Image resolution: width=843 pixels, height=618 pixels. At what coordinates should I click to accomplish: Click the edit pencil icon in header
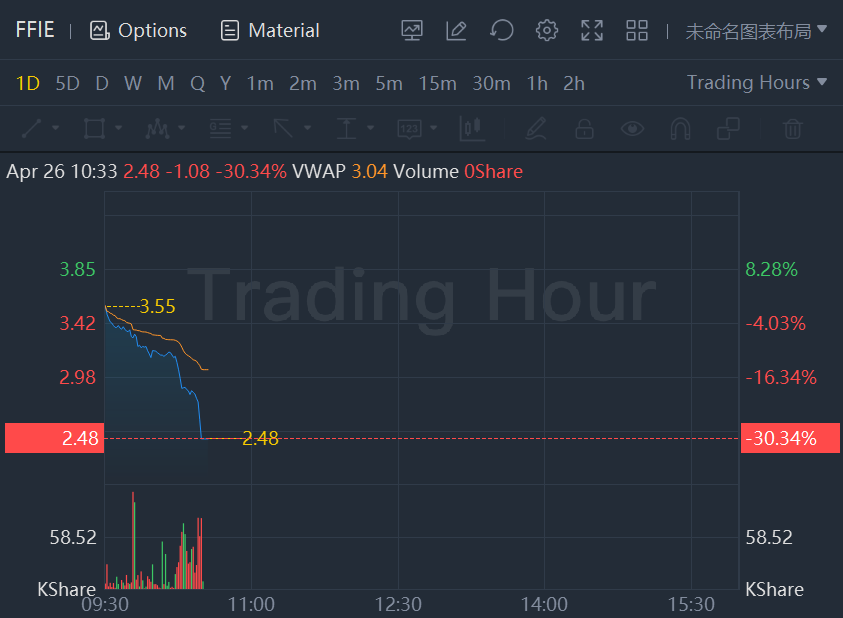pyautogui.click(x=456, y=30)
